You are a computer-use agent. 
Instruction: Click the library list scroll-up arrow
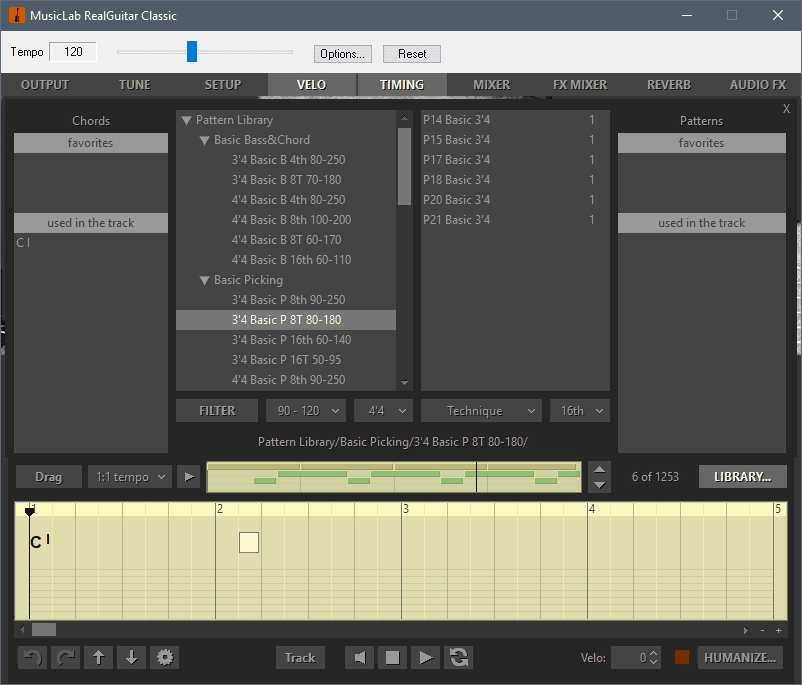pos(405,118)
